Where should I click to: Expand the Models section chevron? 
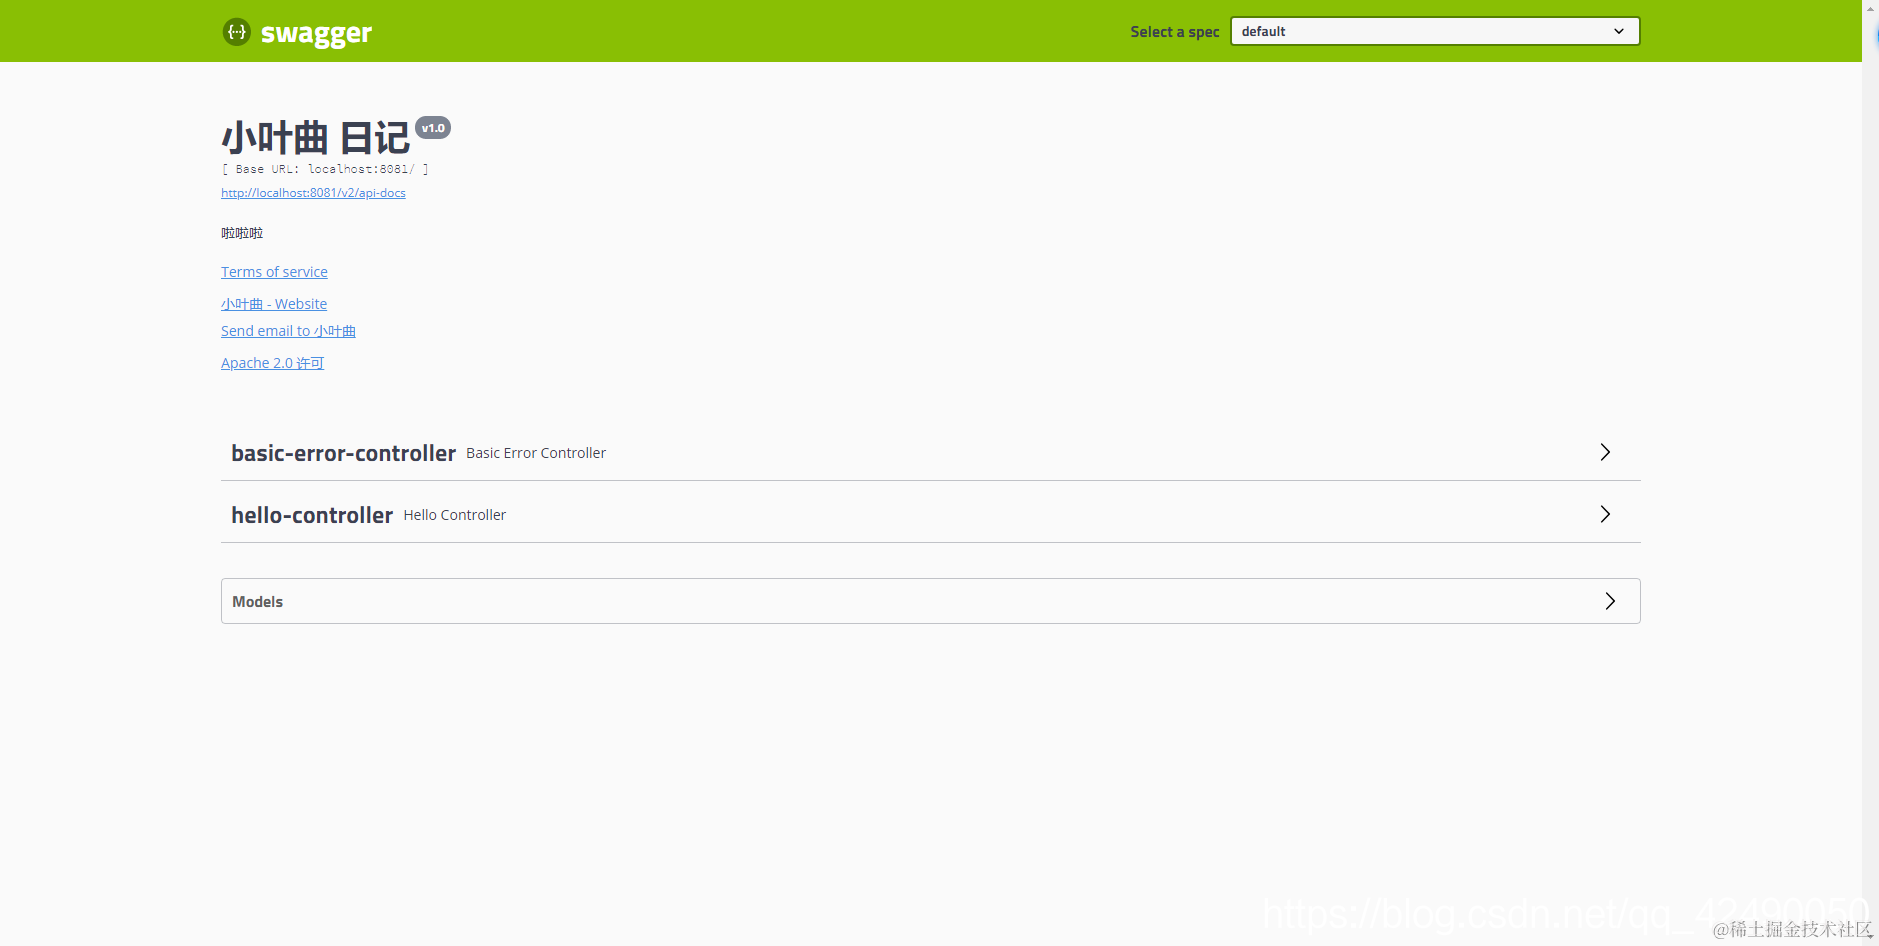(x=1610, y=601)
